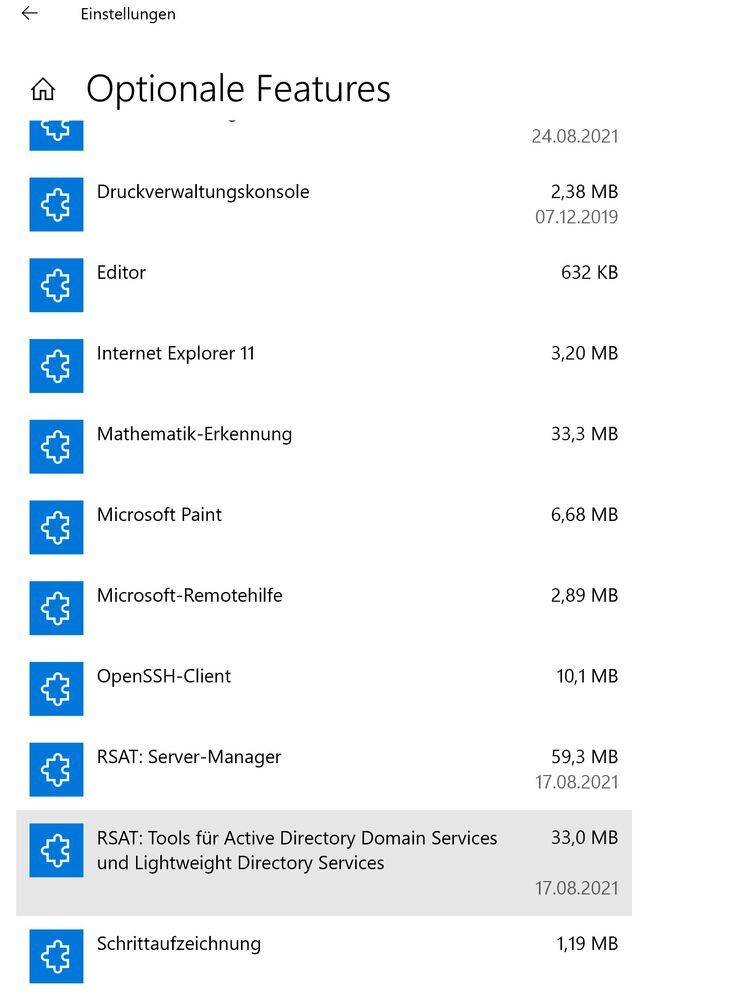Open the Schrittaufzeichnung entry
The width and height of the screenshot is (753, 1000).
click(179, 944)
